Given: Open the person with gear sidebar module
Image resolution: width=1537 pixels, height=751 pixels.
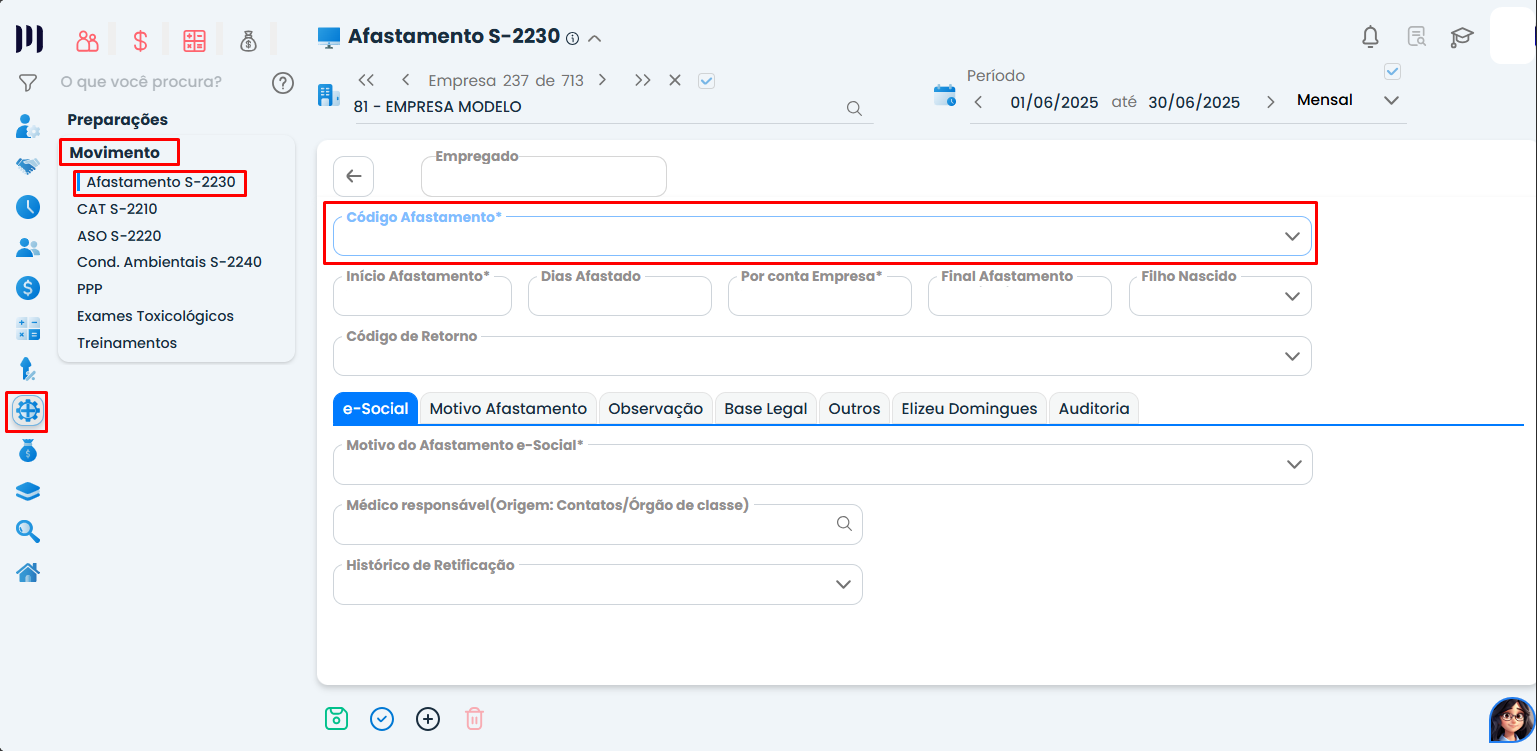Looking at the screenshot, I should [28, 126].
